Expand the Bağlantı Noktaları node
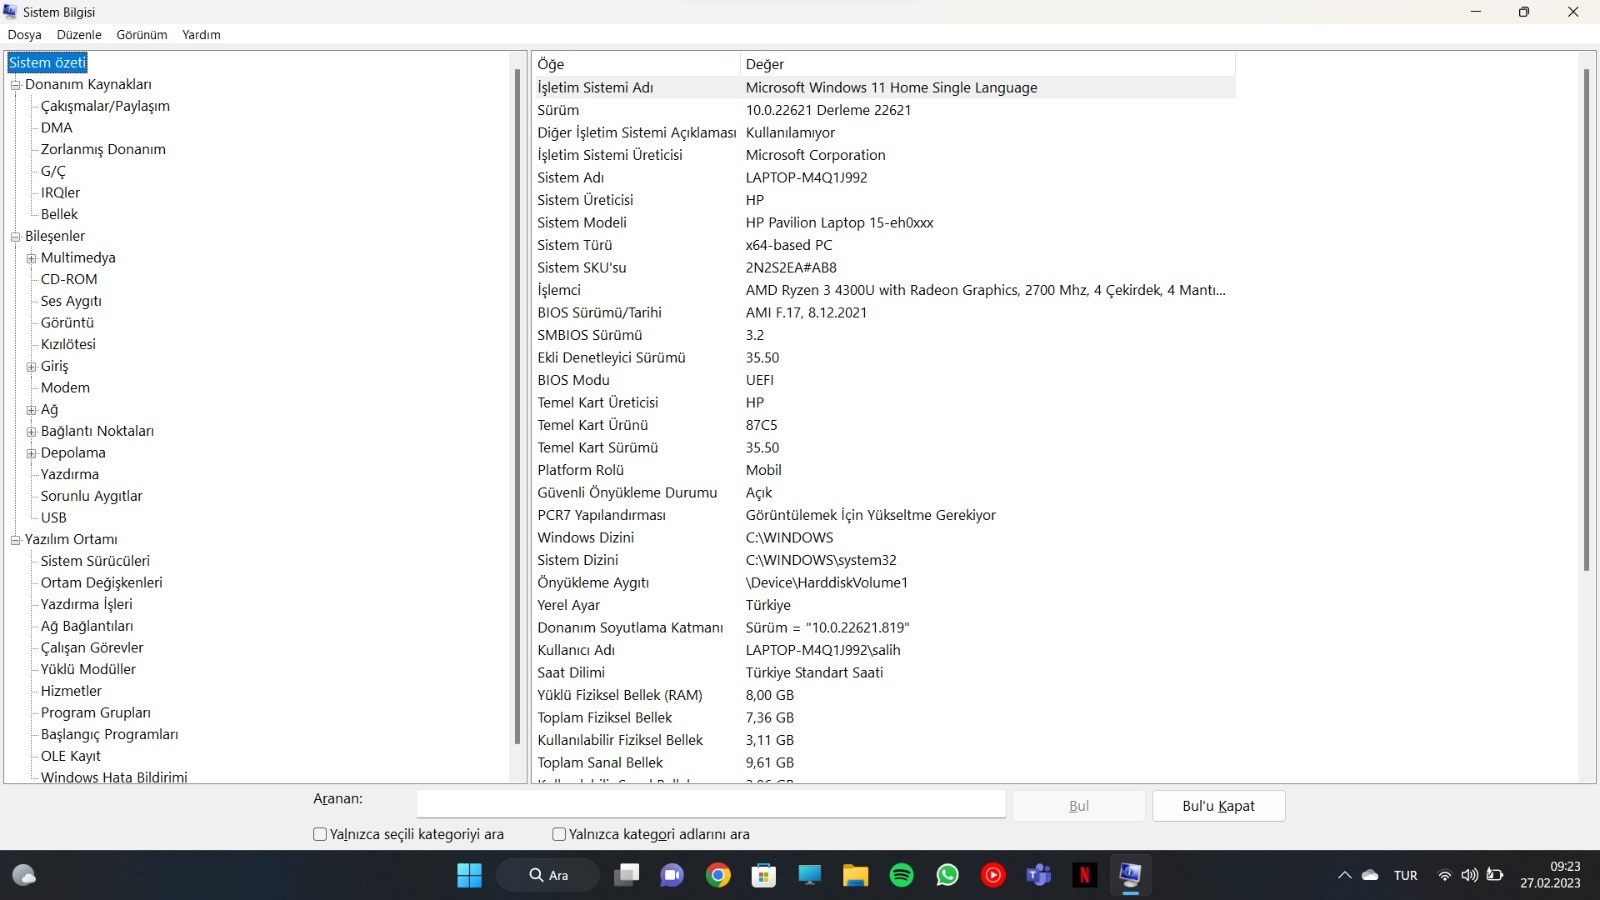Viewport: 1600px width, 900px height. pyautogui.click(x=32, y=432)
